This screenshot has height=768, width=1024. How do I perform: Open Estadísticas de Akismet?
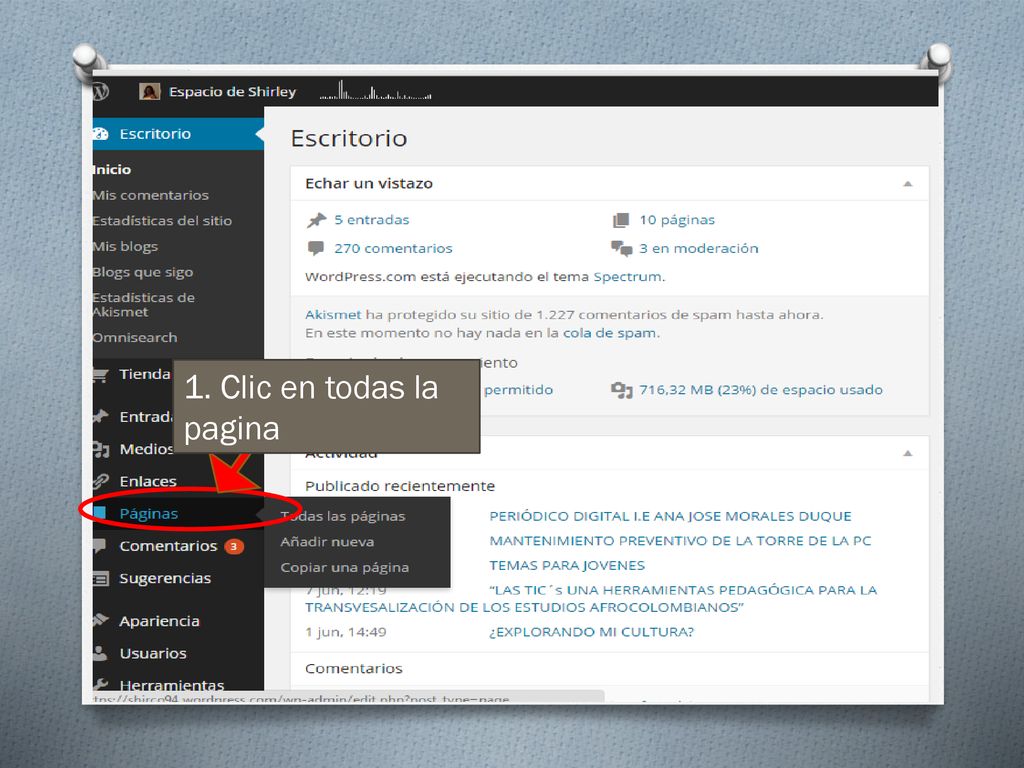(x=144, y=305)
